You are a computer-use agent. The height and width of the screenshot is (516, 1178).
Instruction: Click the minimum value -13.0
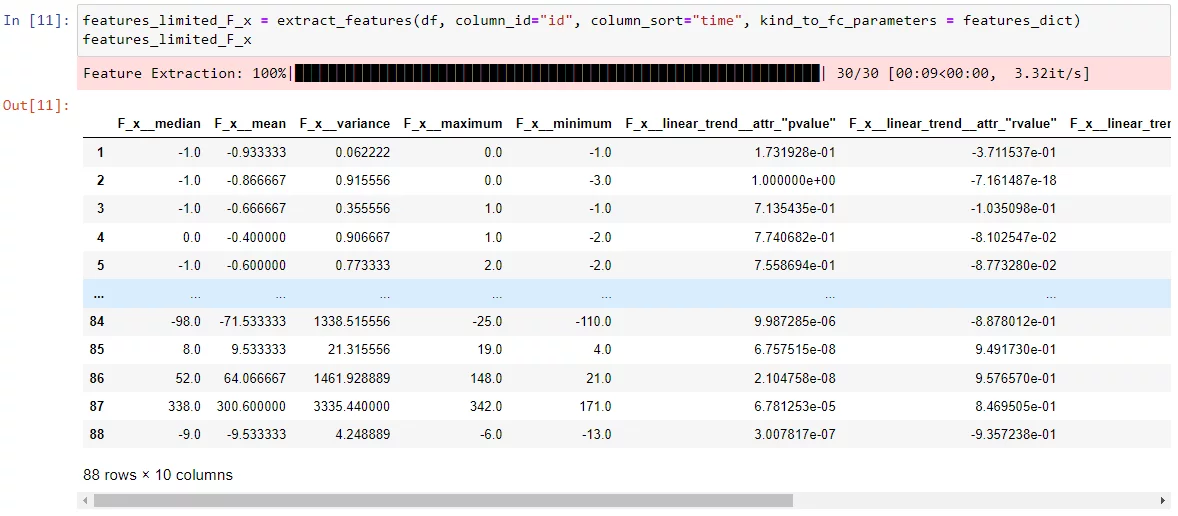point(595,434)
